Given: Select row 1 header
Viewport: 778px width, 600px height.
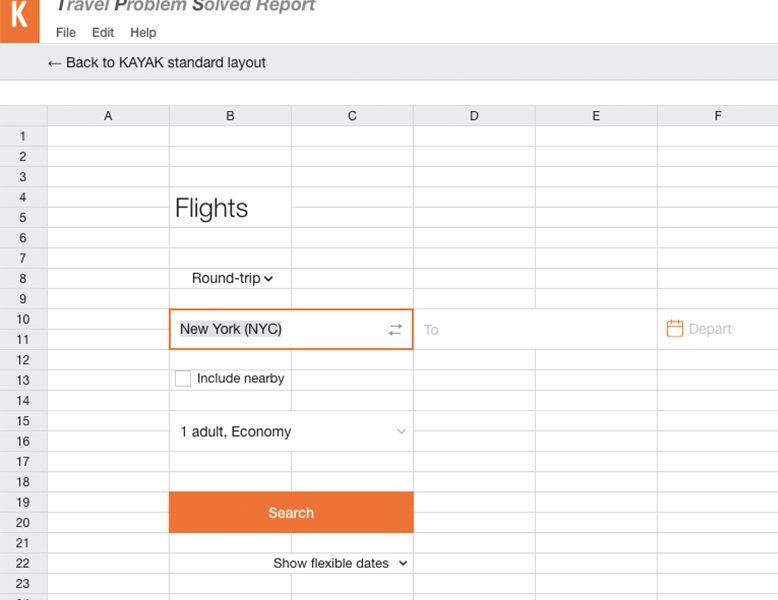Looking at the screenshot, I should point(23,136).
